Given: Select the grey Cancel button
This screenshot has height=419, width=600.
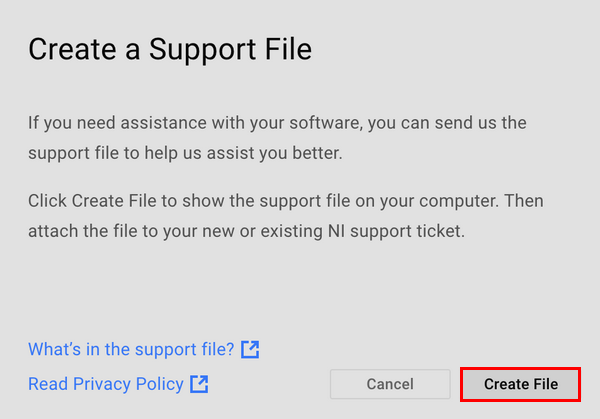Looking at the screenshot, I should (390, 384).
